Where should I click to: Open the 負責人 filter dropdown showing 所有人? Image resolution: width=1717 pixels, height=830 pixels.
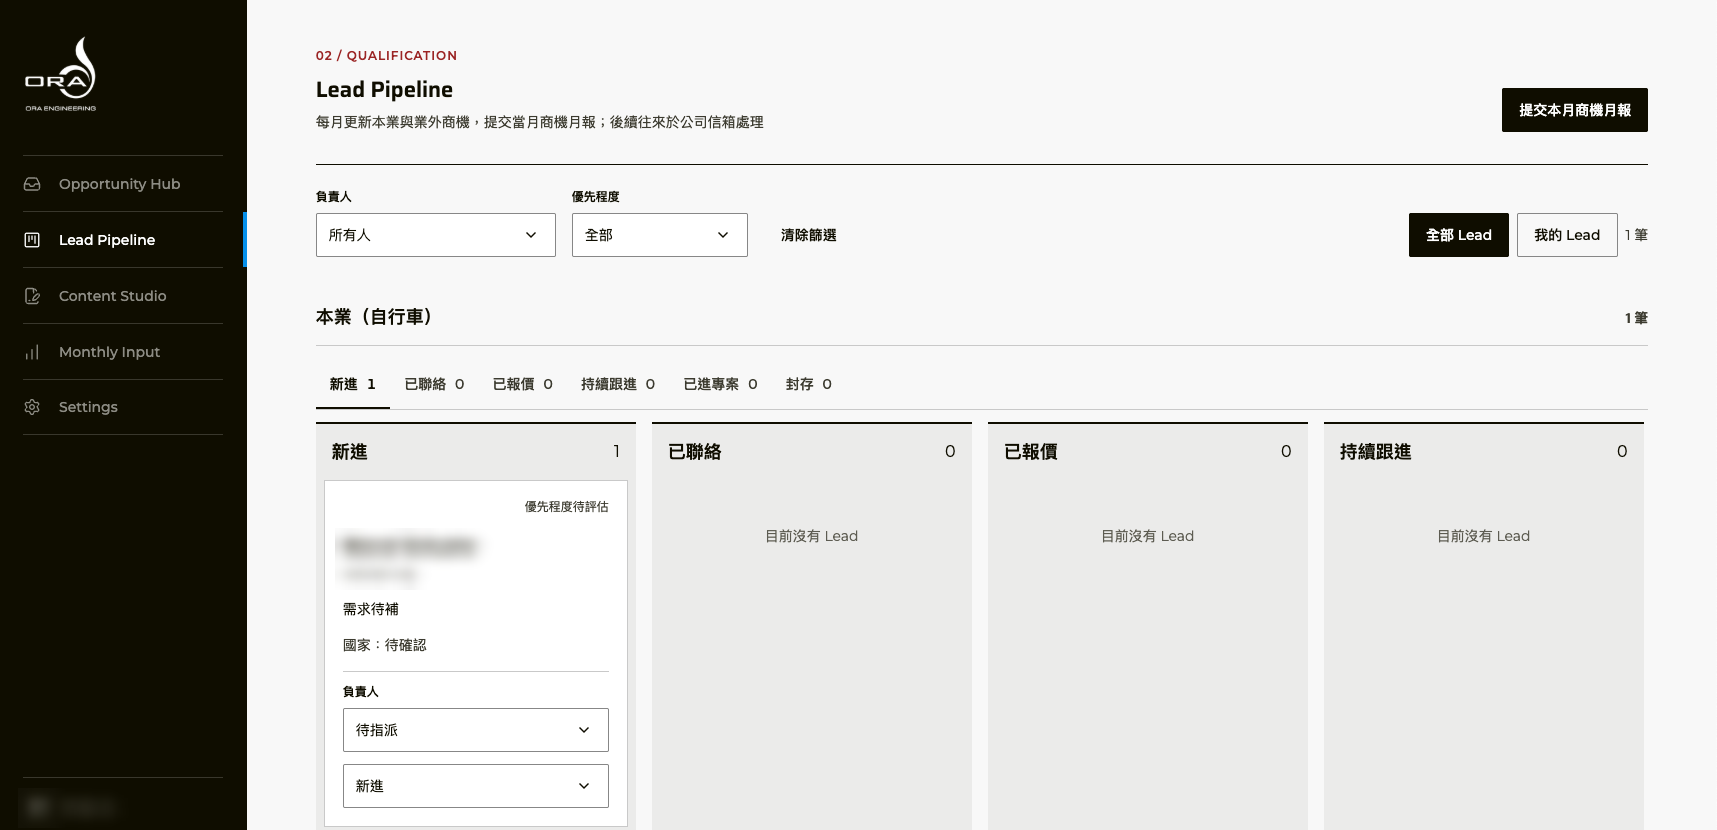pos(436,235)
